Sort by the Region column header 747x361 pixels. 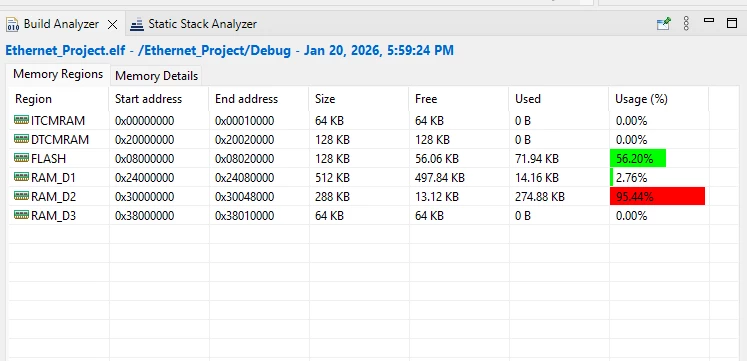(x=59, y=99)
